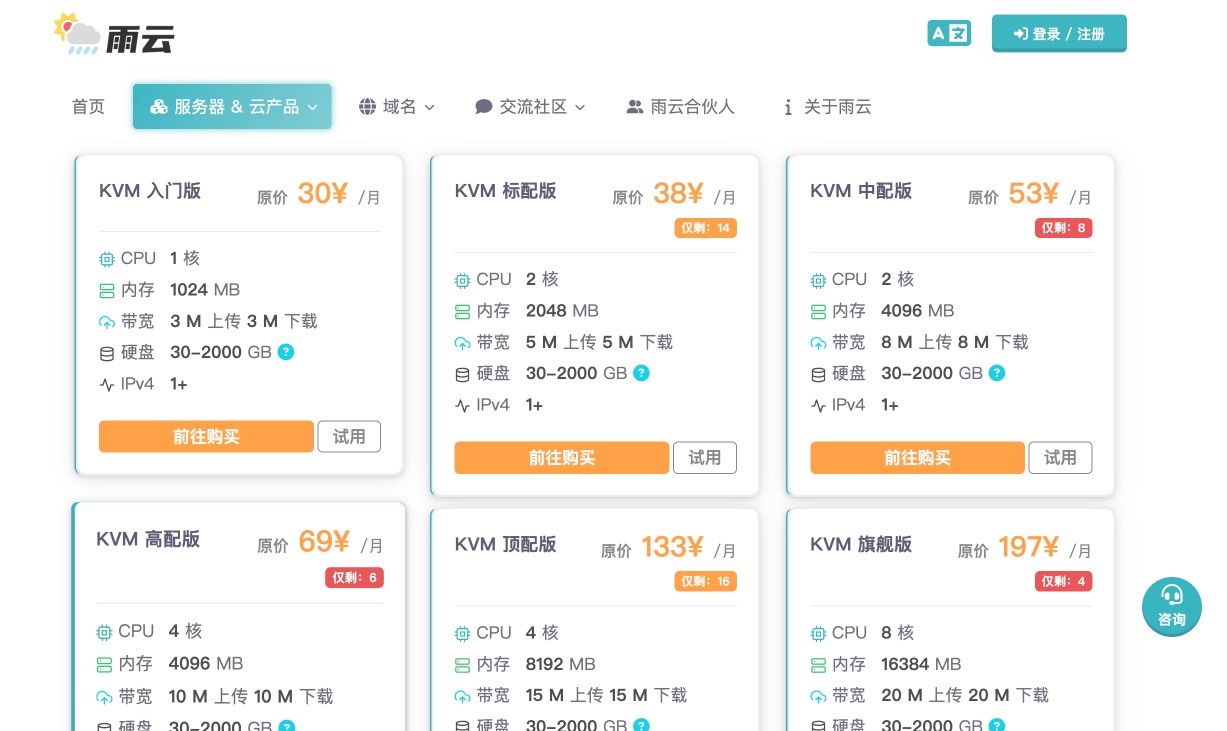Click the 内存 memory icon in KVM 中配版
The image size is (1227, 731).
coord(818,311)
